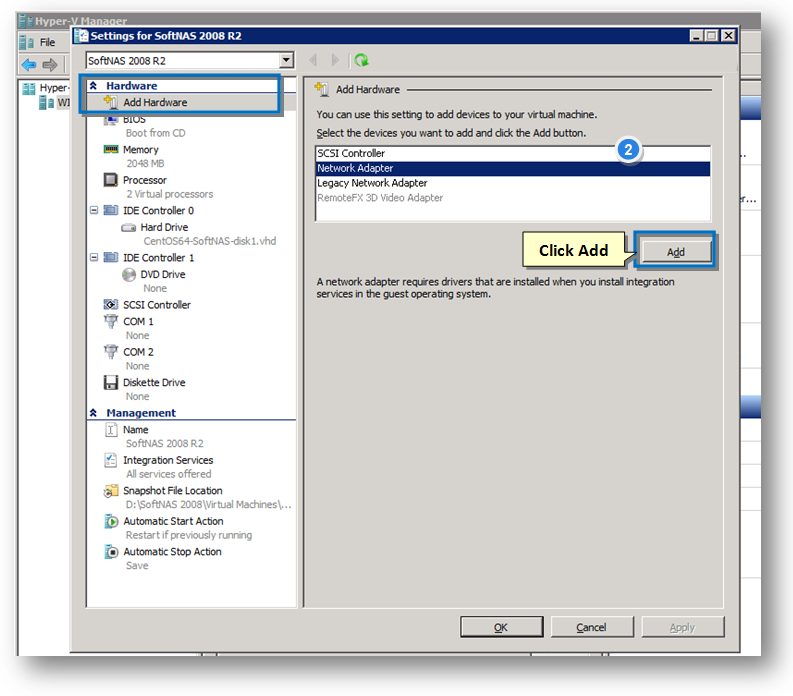Click the BIOS icon in hardware list
The image size is (793, 696).
tap(111, 120)
